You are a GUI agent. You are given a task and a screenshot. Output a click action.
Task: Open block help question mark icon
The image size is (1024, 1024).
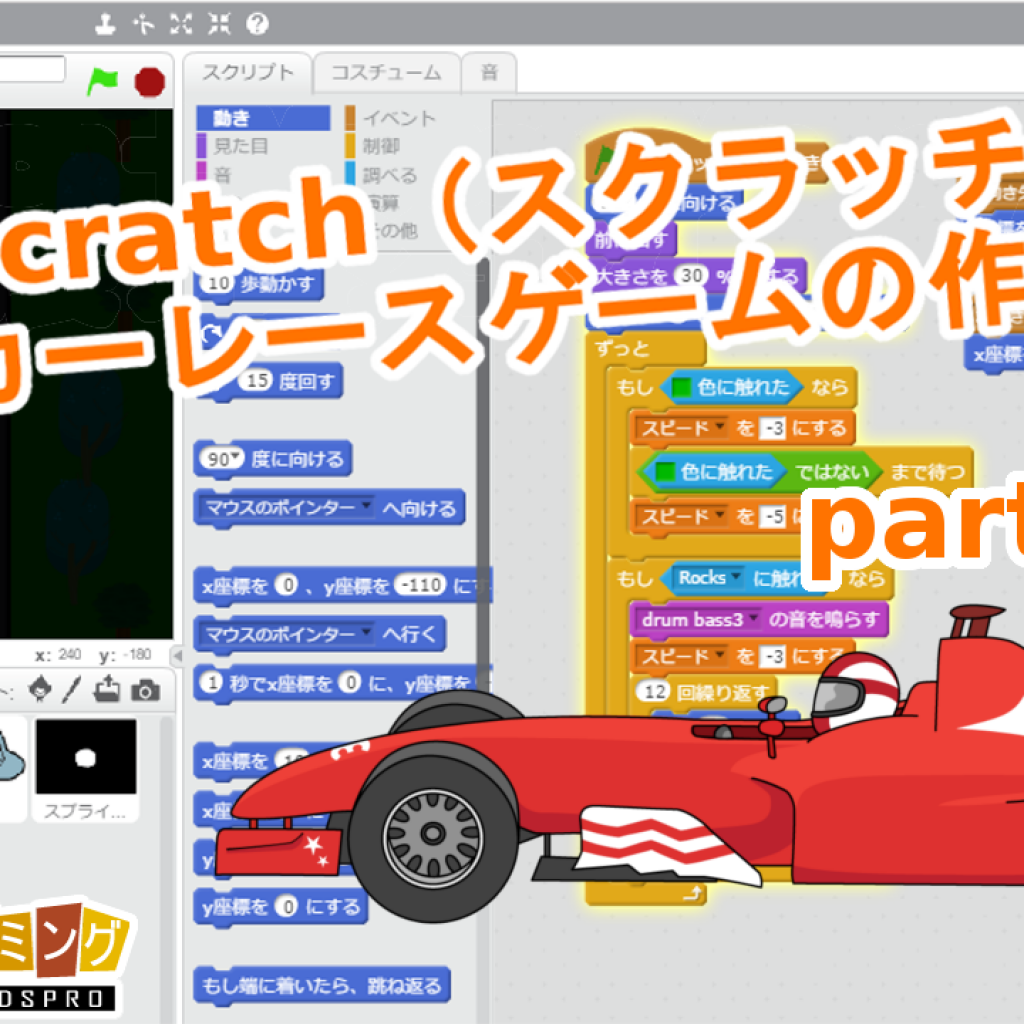pos(256,21)
